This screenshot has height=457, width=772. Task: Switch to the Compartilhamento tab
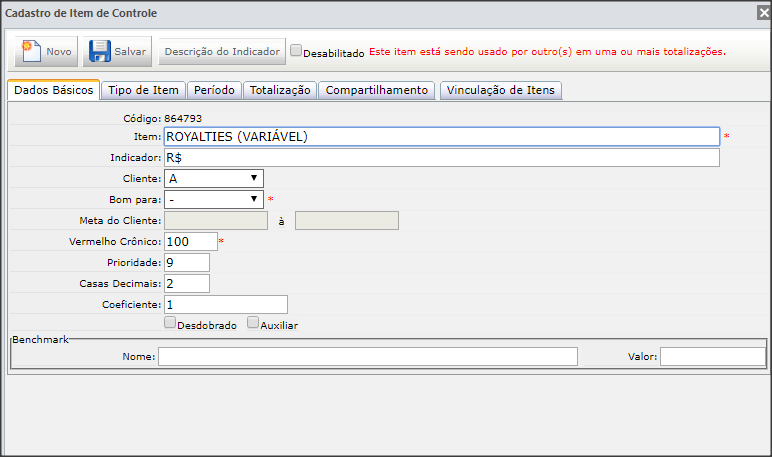[x=377, y=90]
